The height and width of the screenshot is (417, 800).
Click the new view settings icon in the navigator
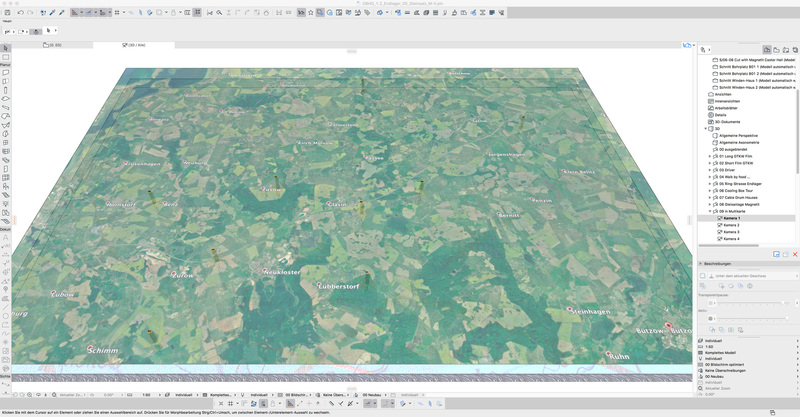point(776,254)
